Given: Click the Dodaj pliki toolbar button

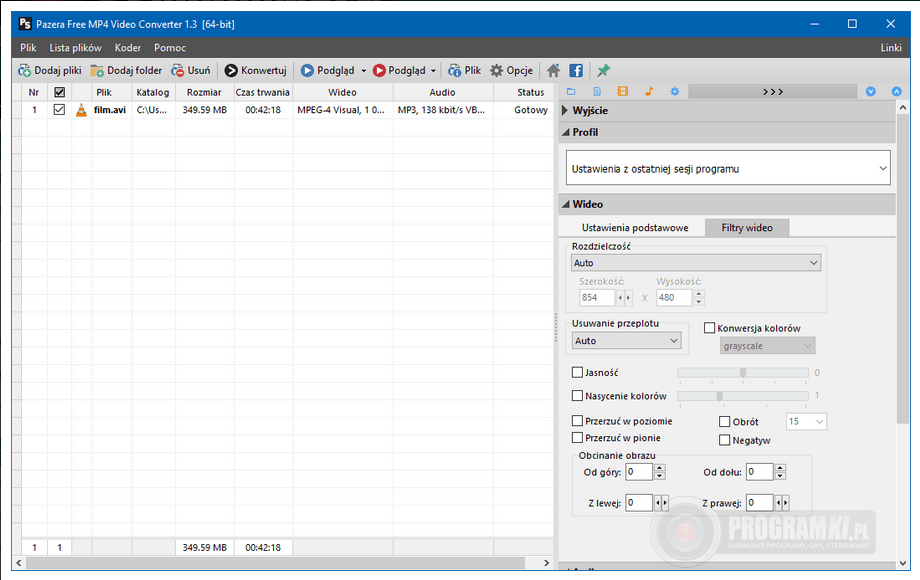Looking at the screenshot, I should (50, 70).
